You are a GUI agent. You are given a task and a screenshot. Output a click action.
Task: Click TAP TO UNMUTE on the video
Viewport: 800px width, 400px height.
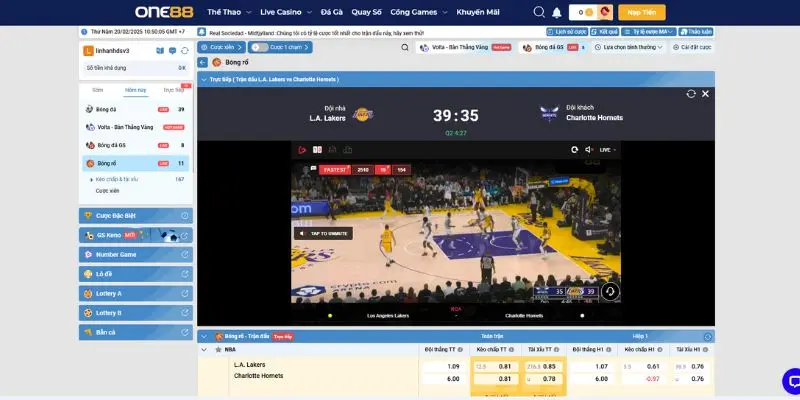323,234
